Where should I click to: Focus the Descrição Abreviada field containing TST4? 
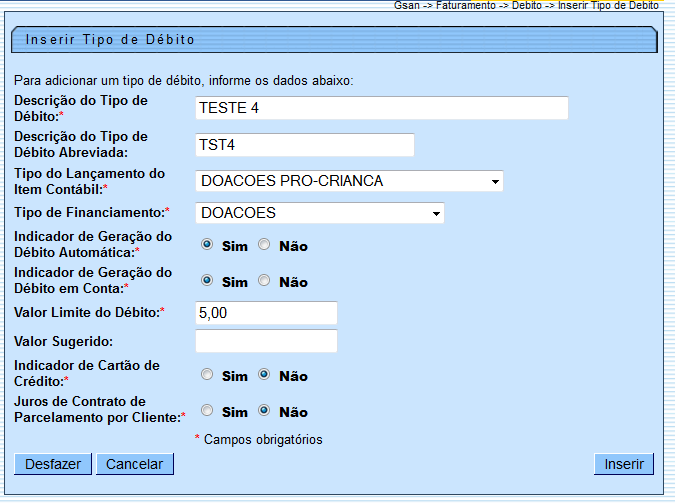click(305, 145)
